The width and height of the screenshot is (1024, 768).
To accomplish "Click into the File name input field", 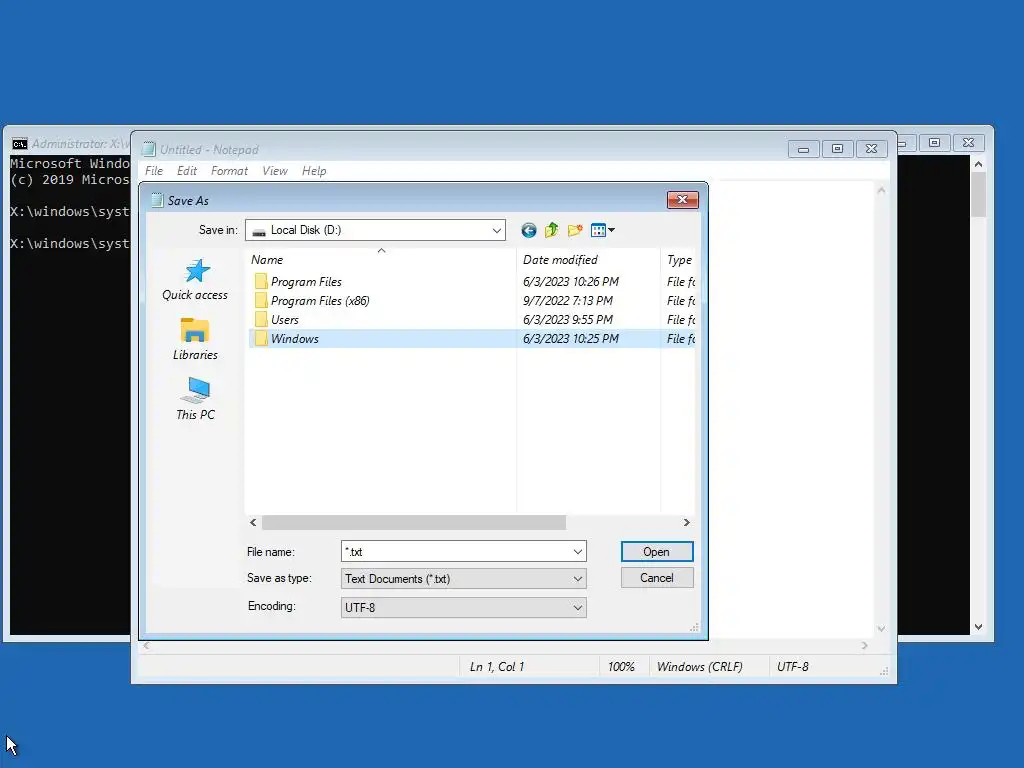I will [456, 552].
